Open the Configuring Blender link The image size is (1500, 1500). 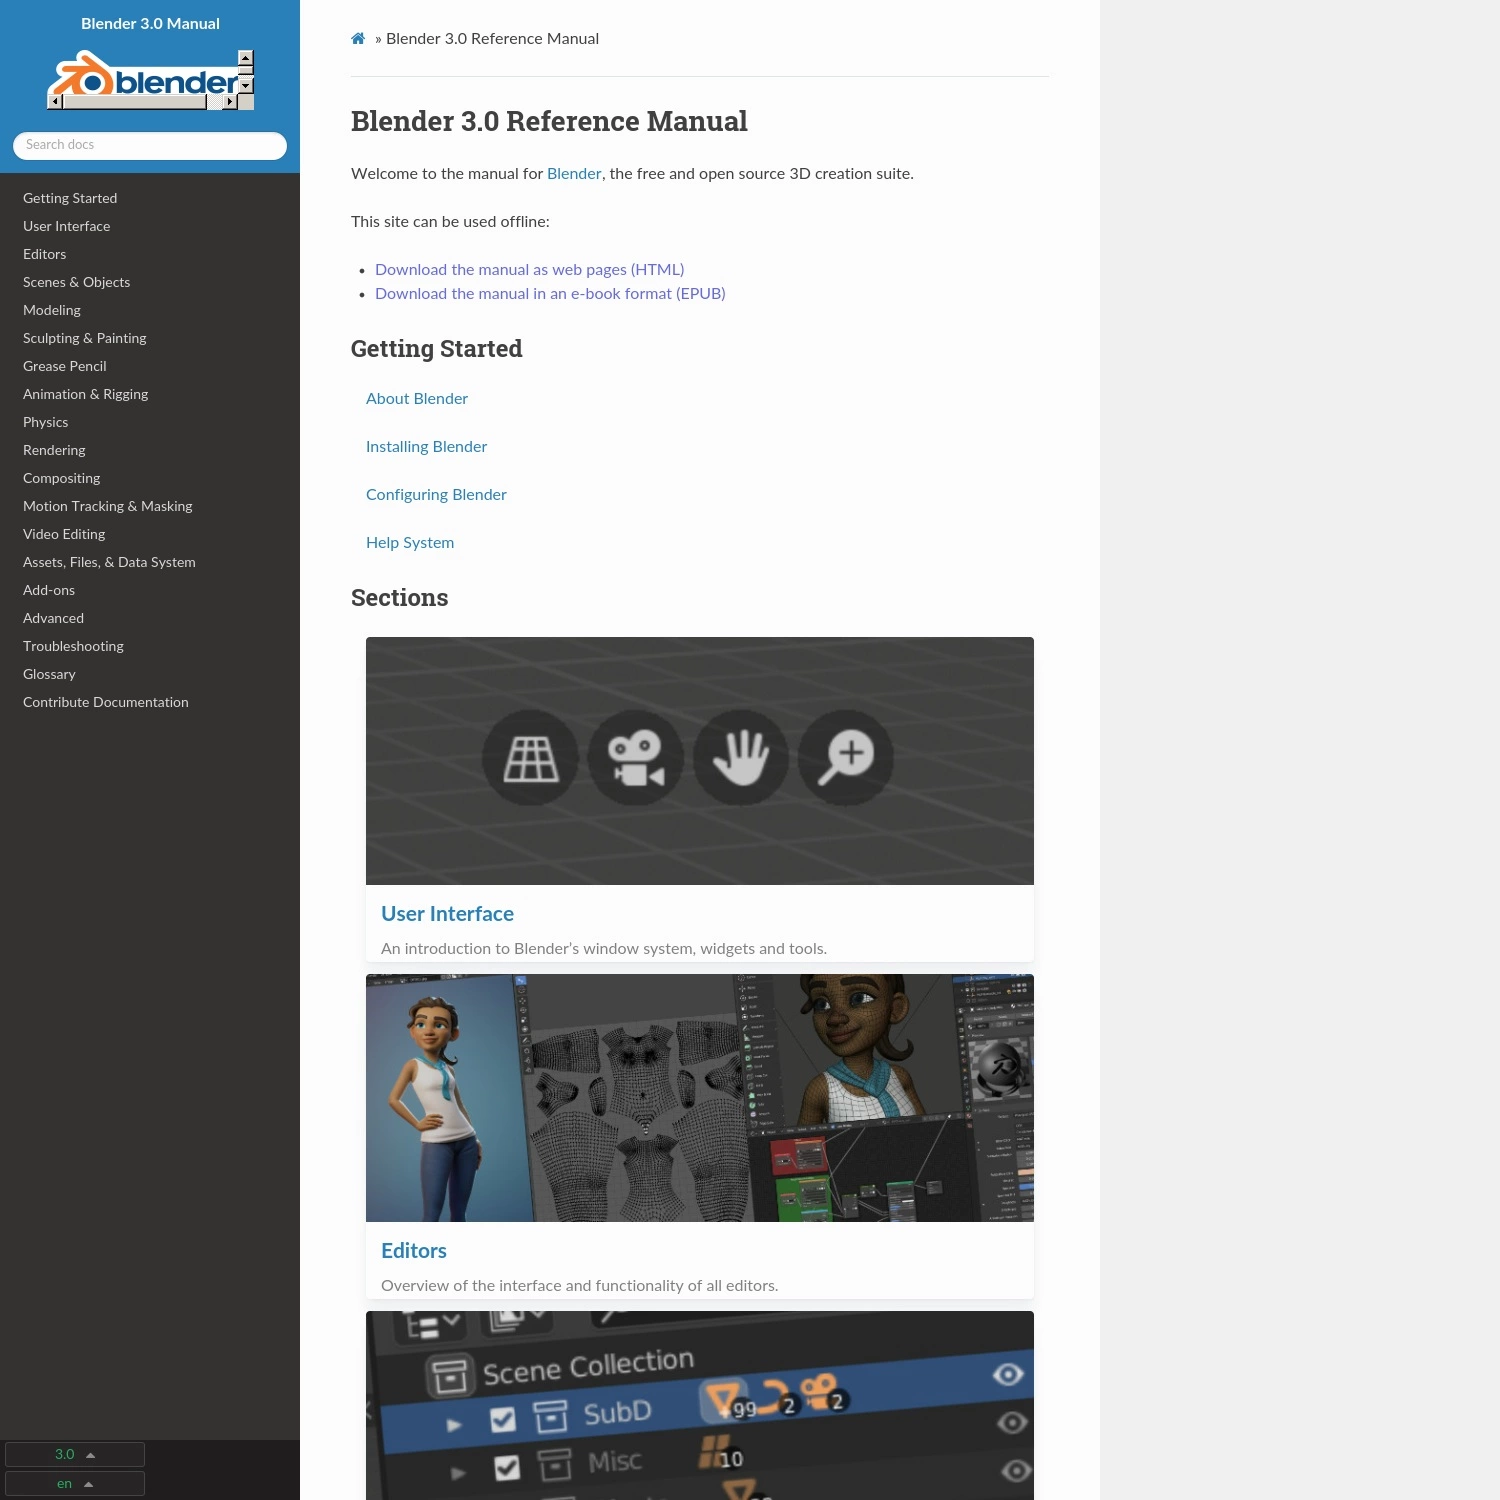(436, 495)
